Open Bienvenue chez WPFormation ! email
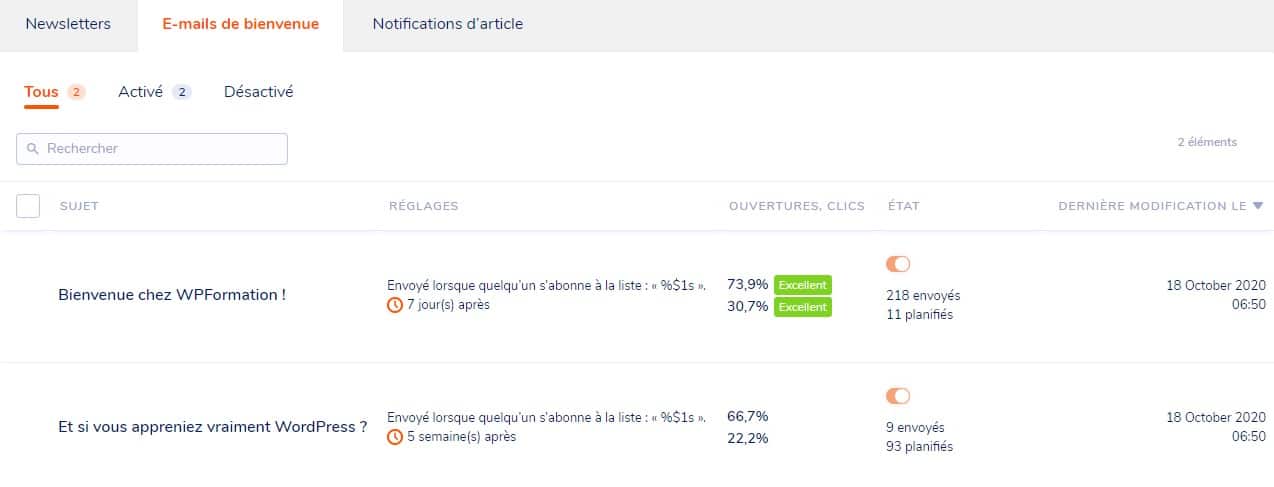This screenshot has width=1274, height=487. click(x=172, y=295)
